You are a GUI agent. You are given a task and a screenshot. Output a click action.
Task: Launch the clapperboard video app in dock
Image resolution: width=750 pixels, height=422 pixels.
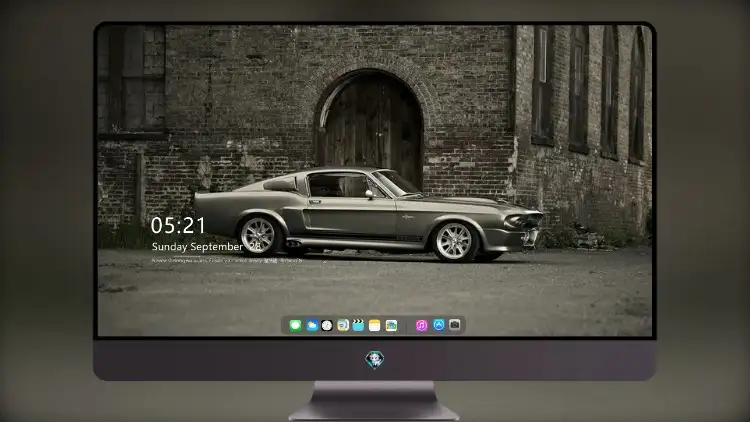(358, 325)
